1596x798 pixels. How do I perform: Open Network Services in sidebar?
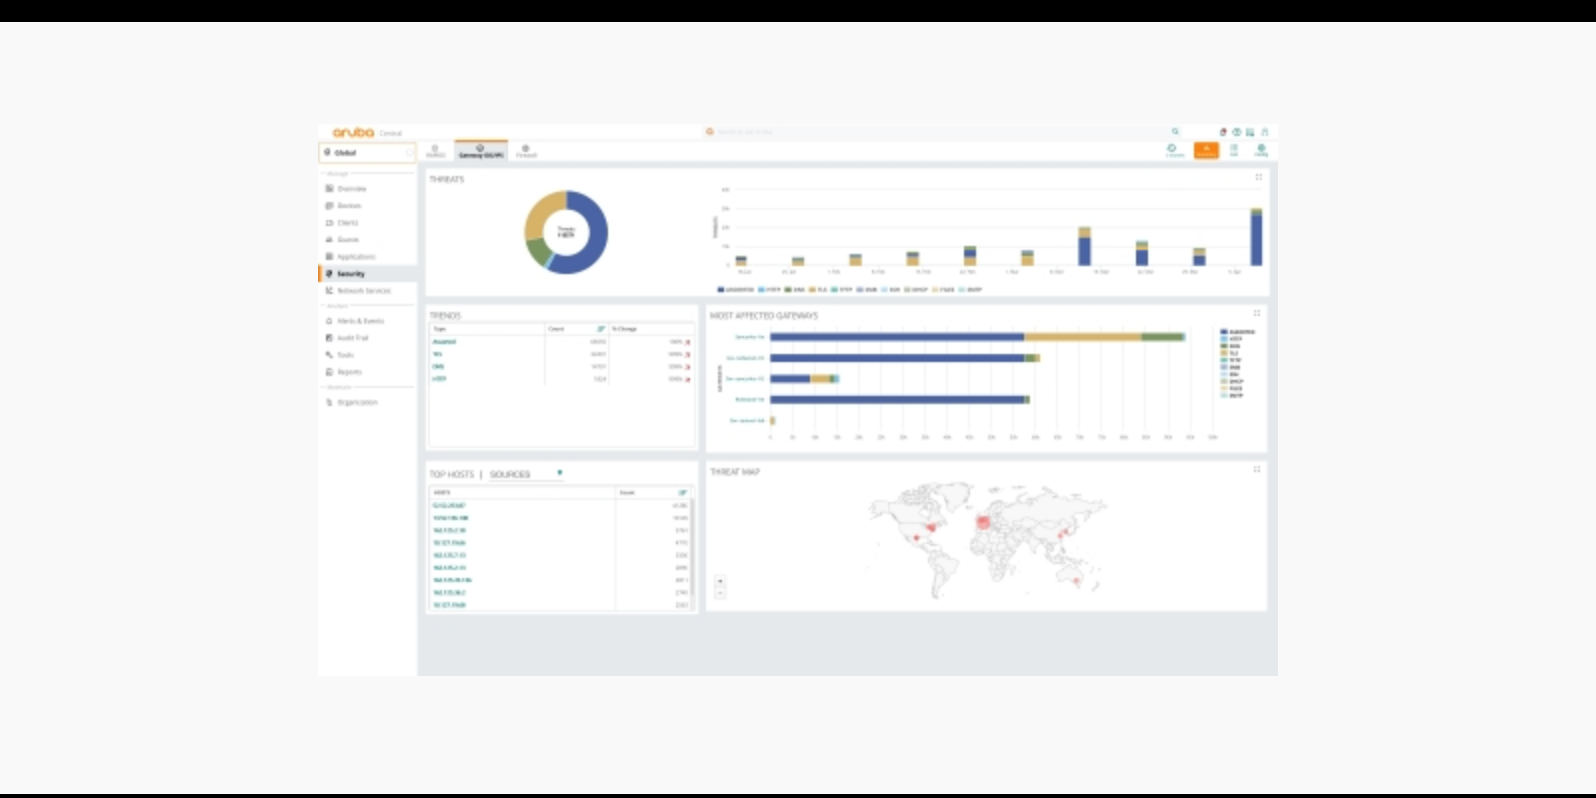click(366, 291)
